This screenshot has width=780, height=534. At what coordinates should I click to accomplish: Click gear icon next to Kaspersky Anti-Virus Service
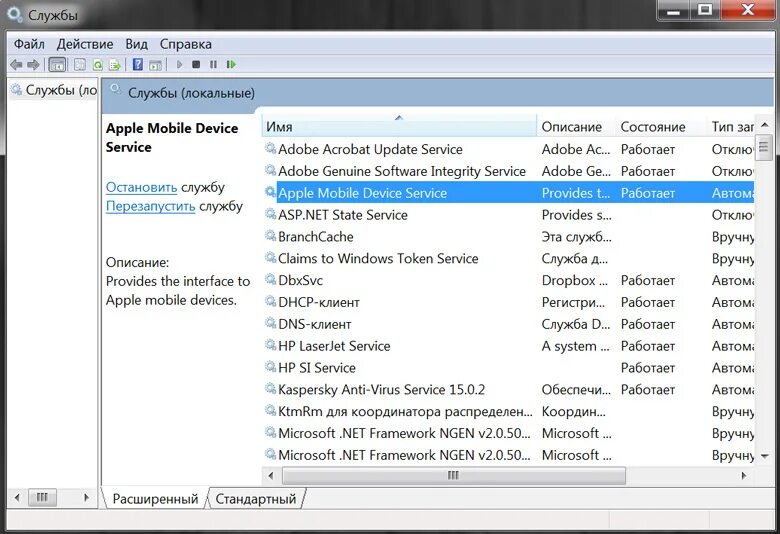270,389
